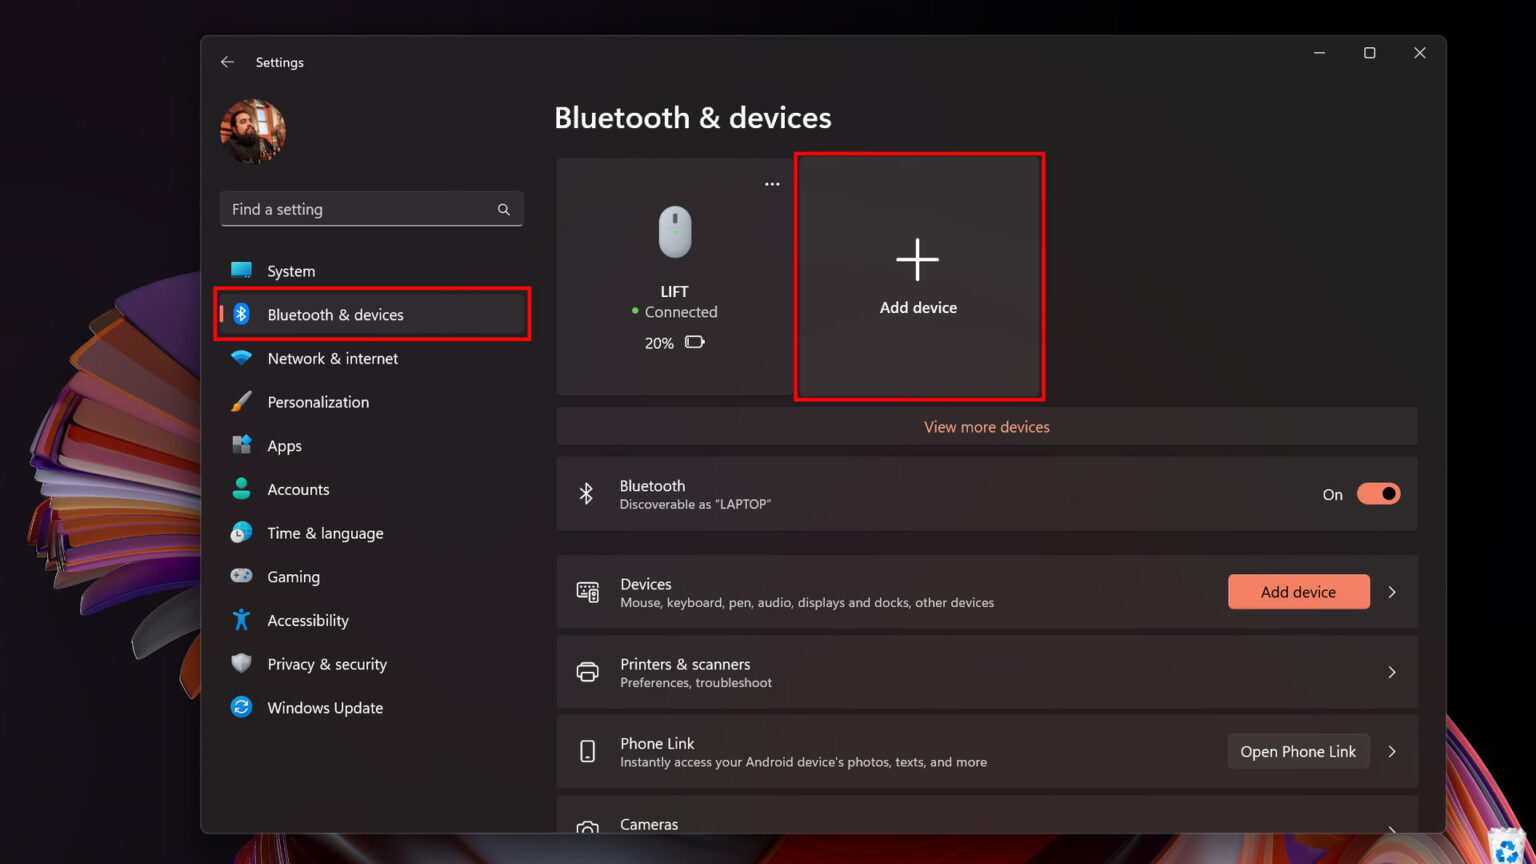Open Phone Link using its button
This screenshot has width=1536, height=864.
pyautogui.click(x=1298, y=751)
